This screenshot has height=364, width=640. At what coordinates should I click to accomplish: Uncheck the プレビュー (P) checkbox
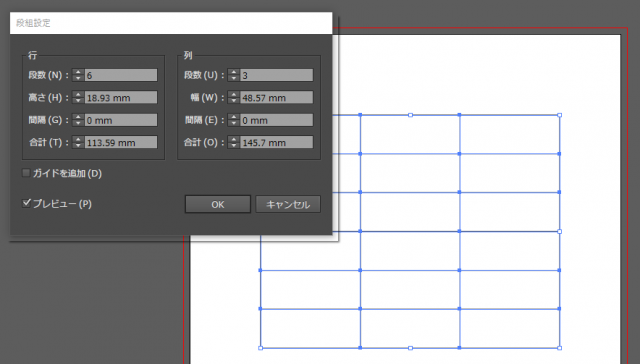click(26, 203)
